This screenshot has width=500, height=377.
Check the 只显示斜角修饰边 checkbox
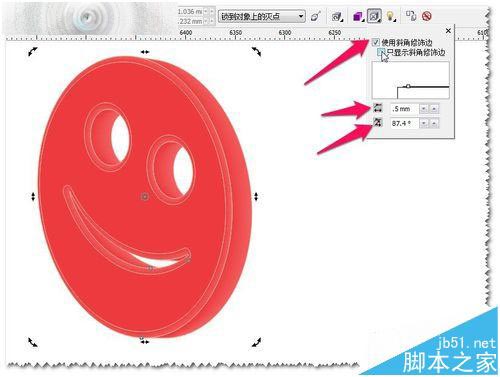(381, 52)
